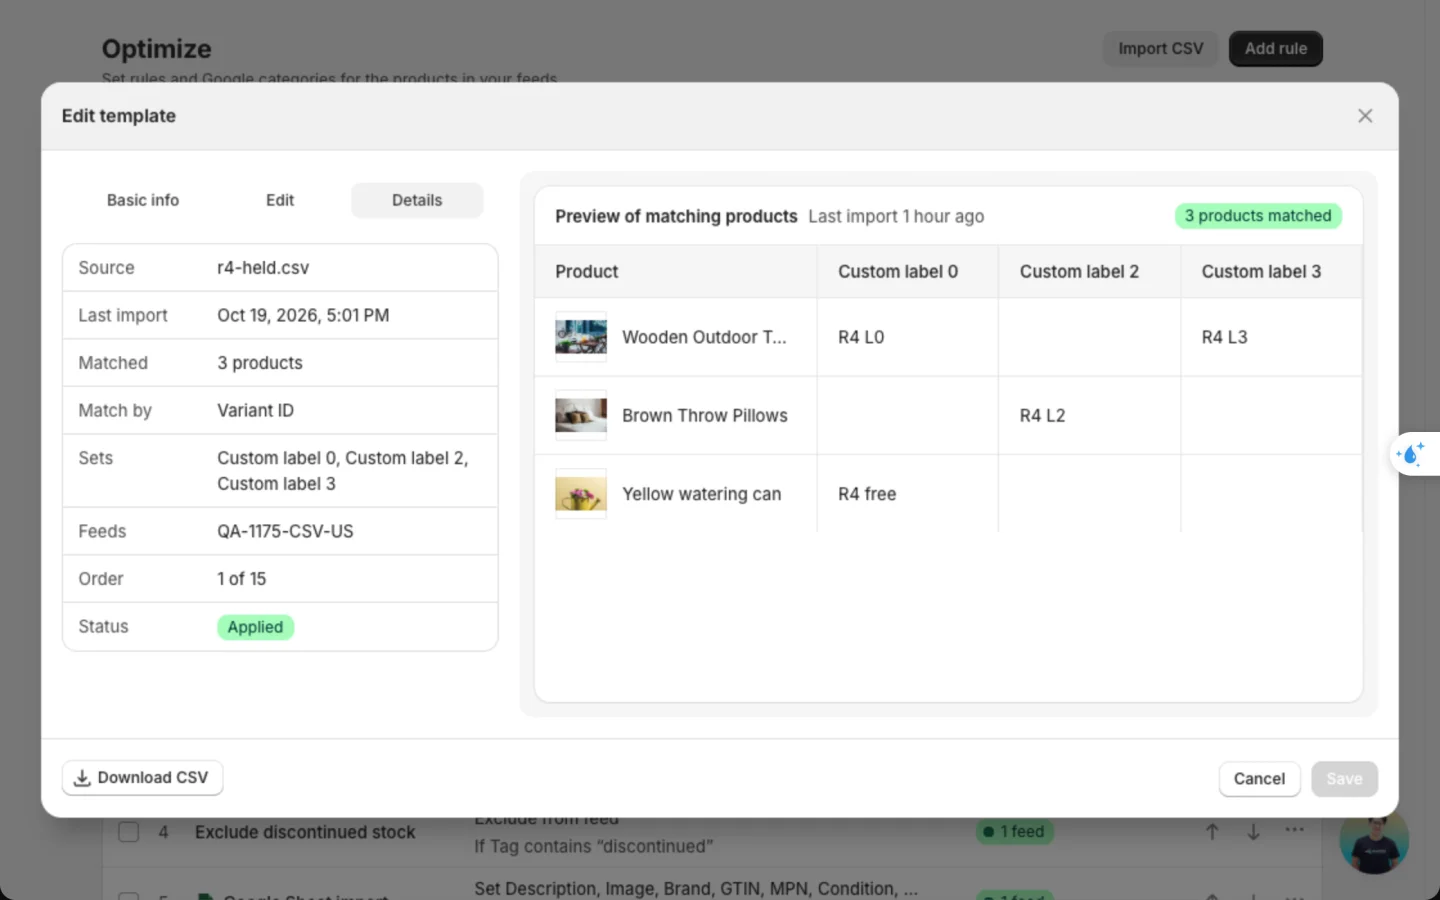1440x900 pixels.
Task: Open more options for Exclude discontinued stock
Action: click(1295, 830)
